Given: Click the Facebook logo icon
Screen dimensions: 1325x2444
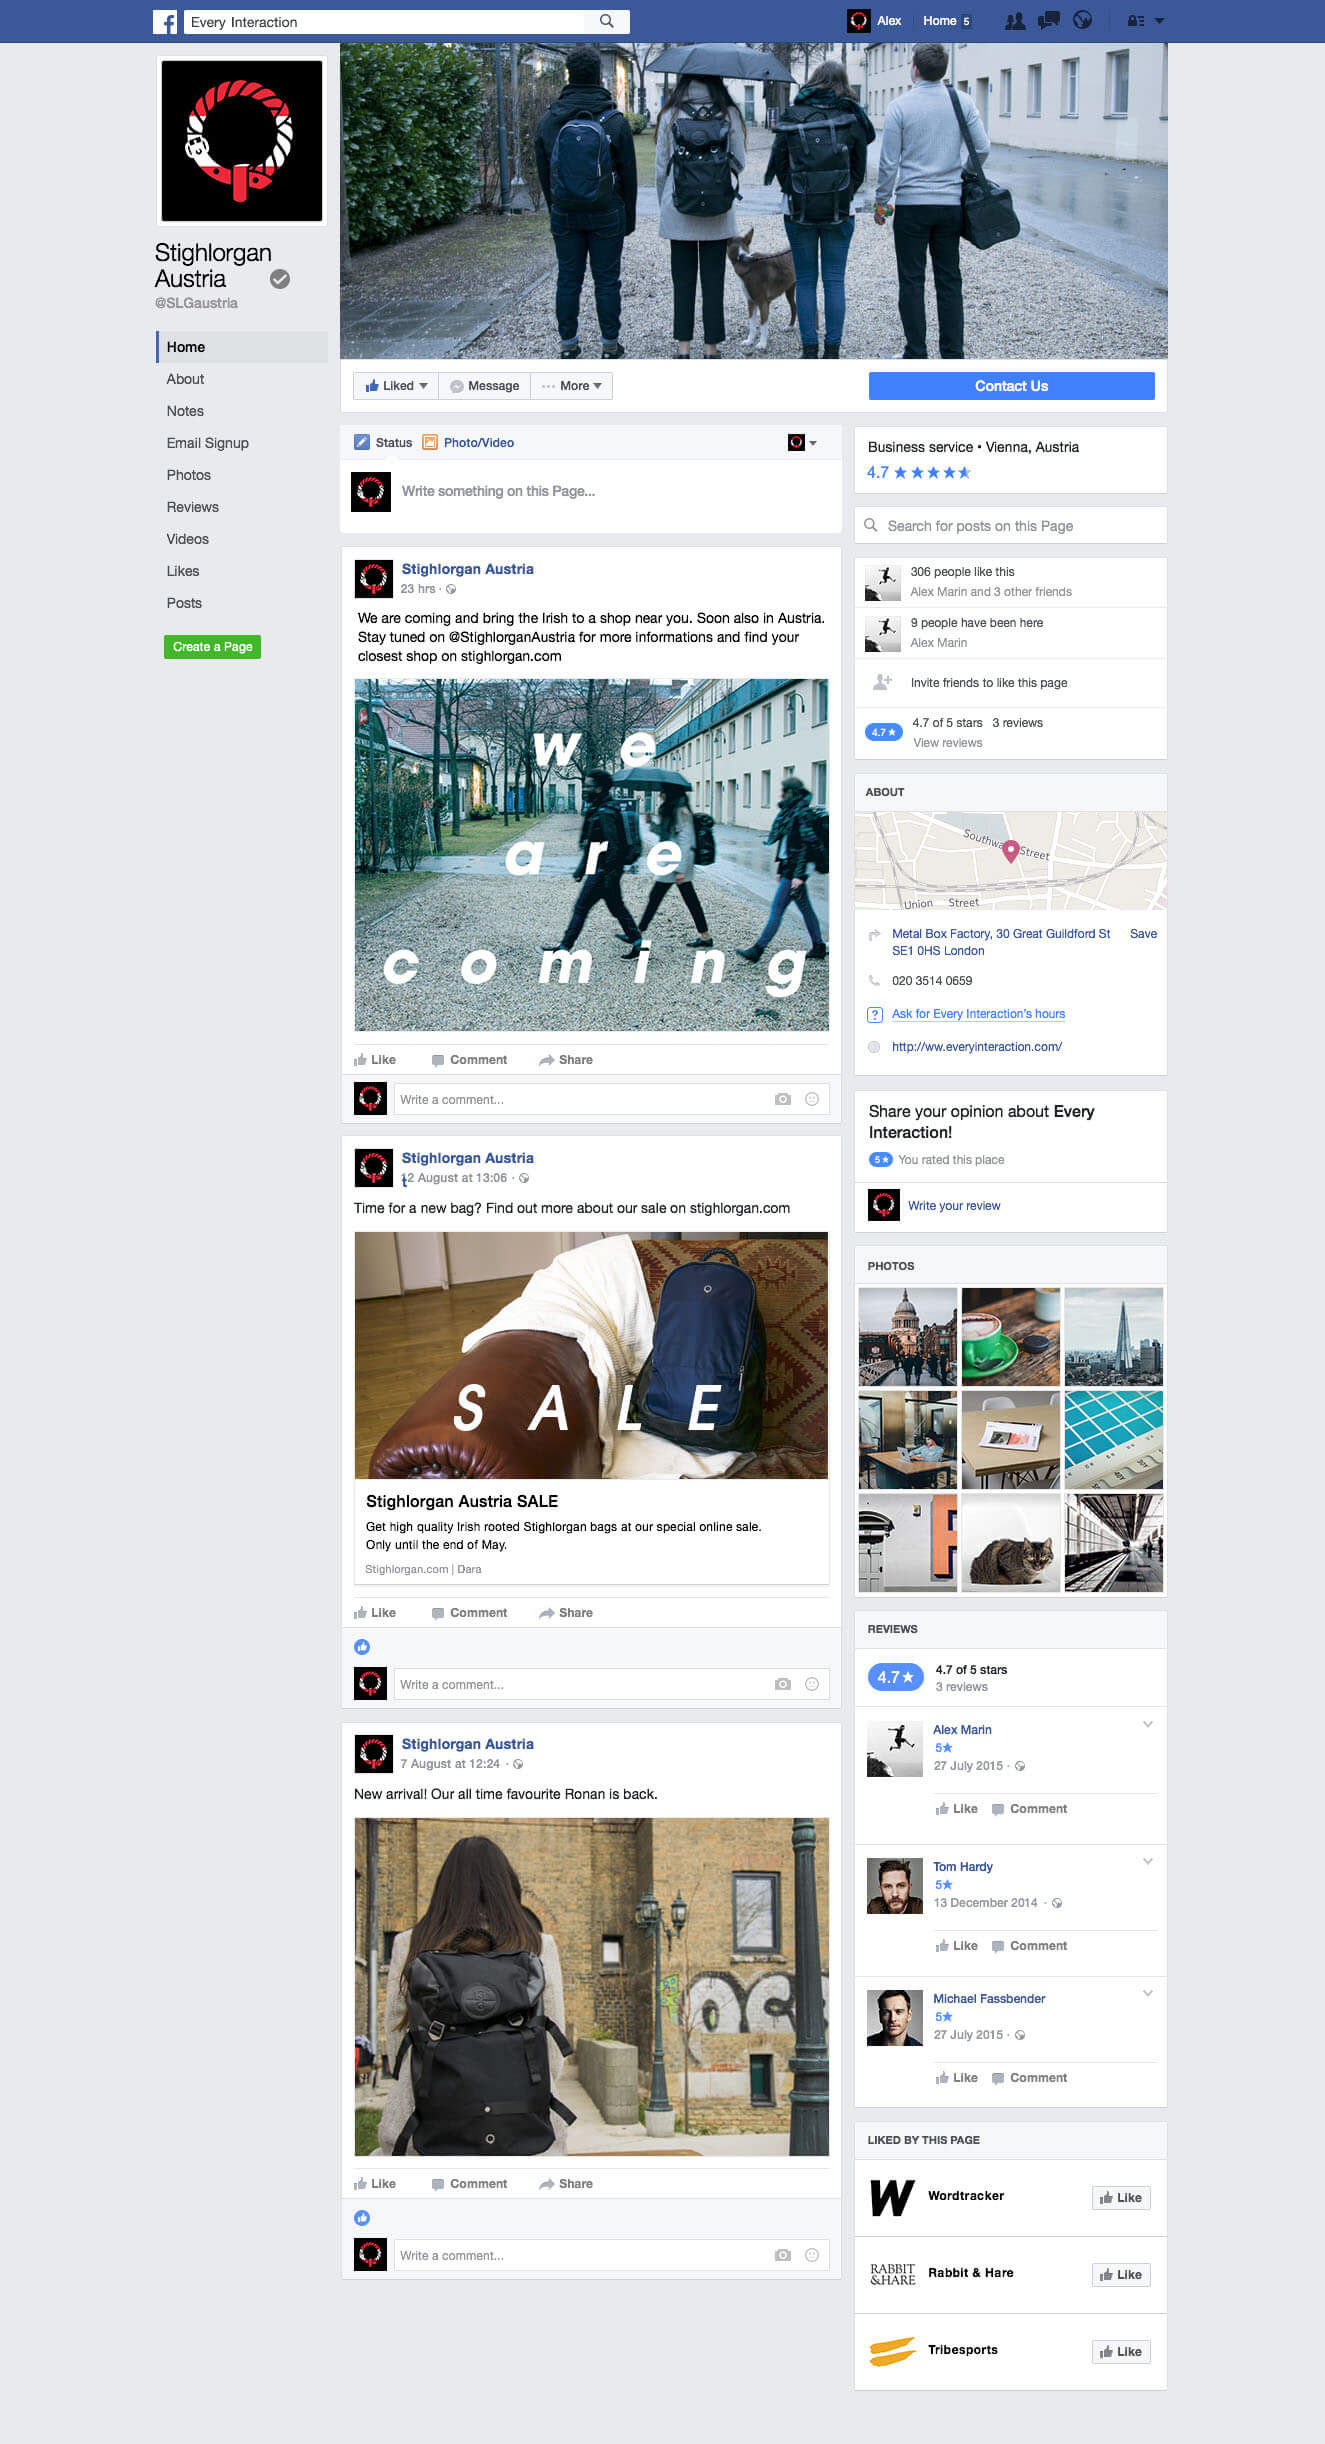Looking at the screenshot, I should click(165, 21).
